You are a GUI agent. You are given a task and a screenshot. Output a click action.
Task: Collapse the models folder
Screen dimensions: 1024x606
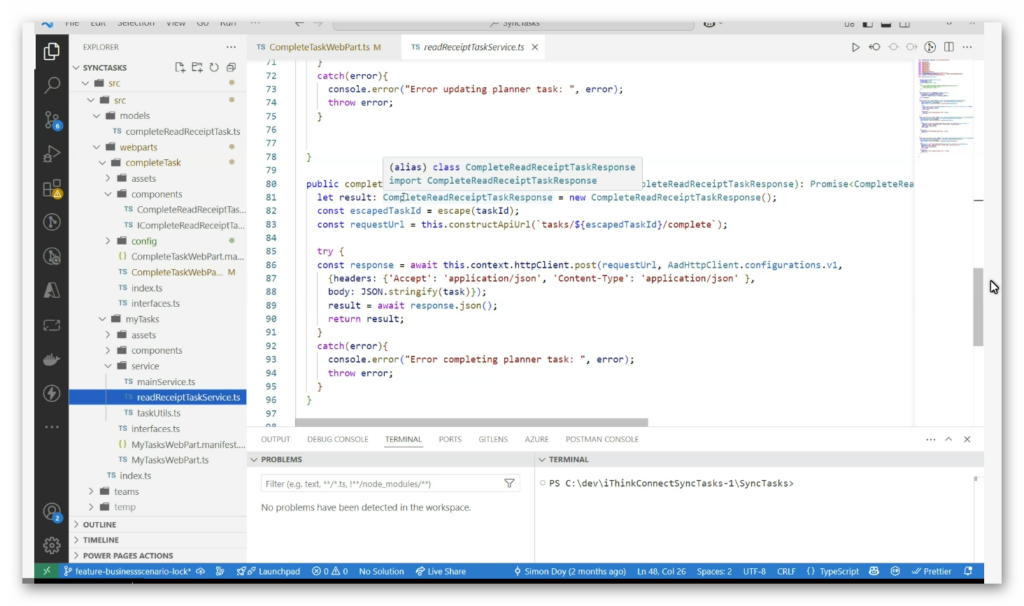click(x=134, y=116)
